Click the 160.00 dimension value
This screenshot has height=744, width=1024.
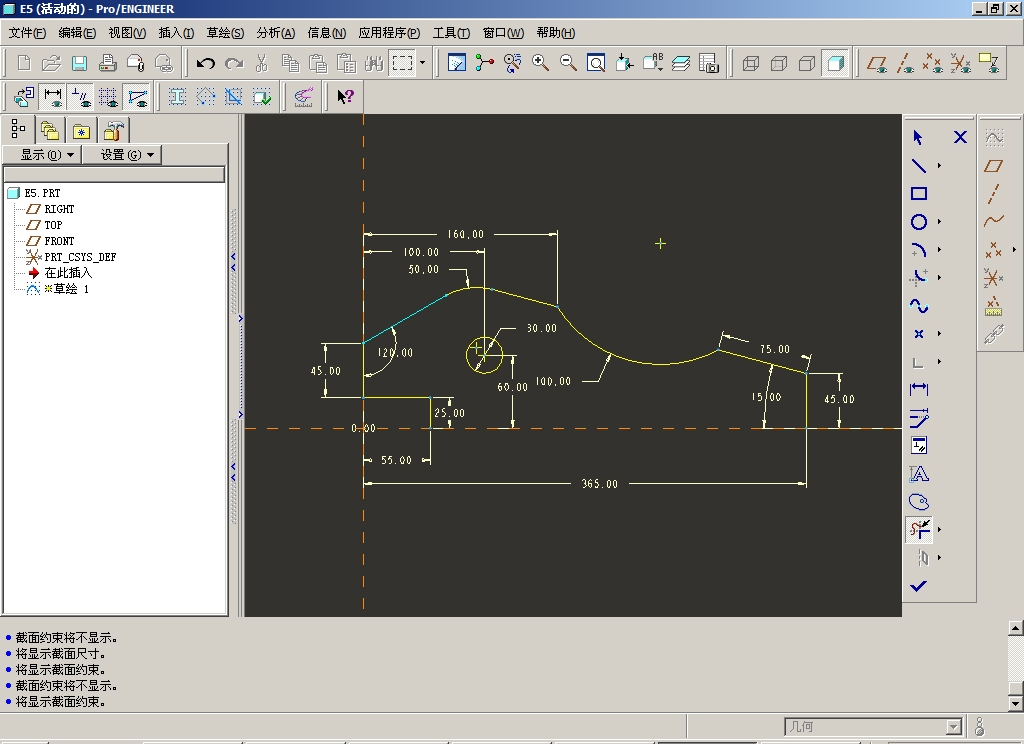(466, 234)
